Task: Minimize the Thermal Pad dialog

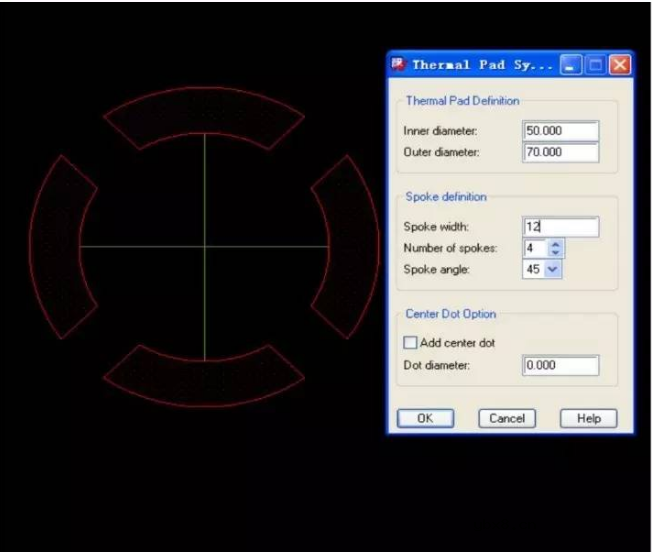Action: click(571, 66)
